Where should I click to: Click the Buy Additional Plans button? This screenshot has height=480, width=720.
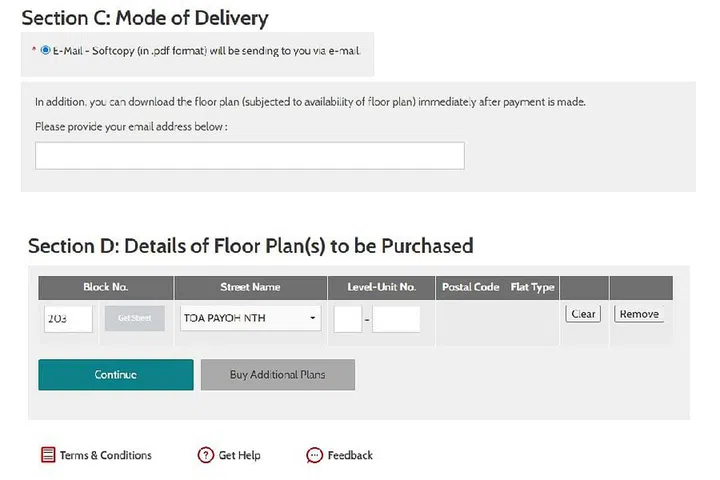[x=277, y=375]
